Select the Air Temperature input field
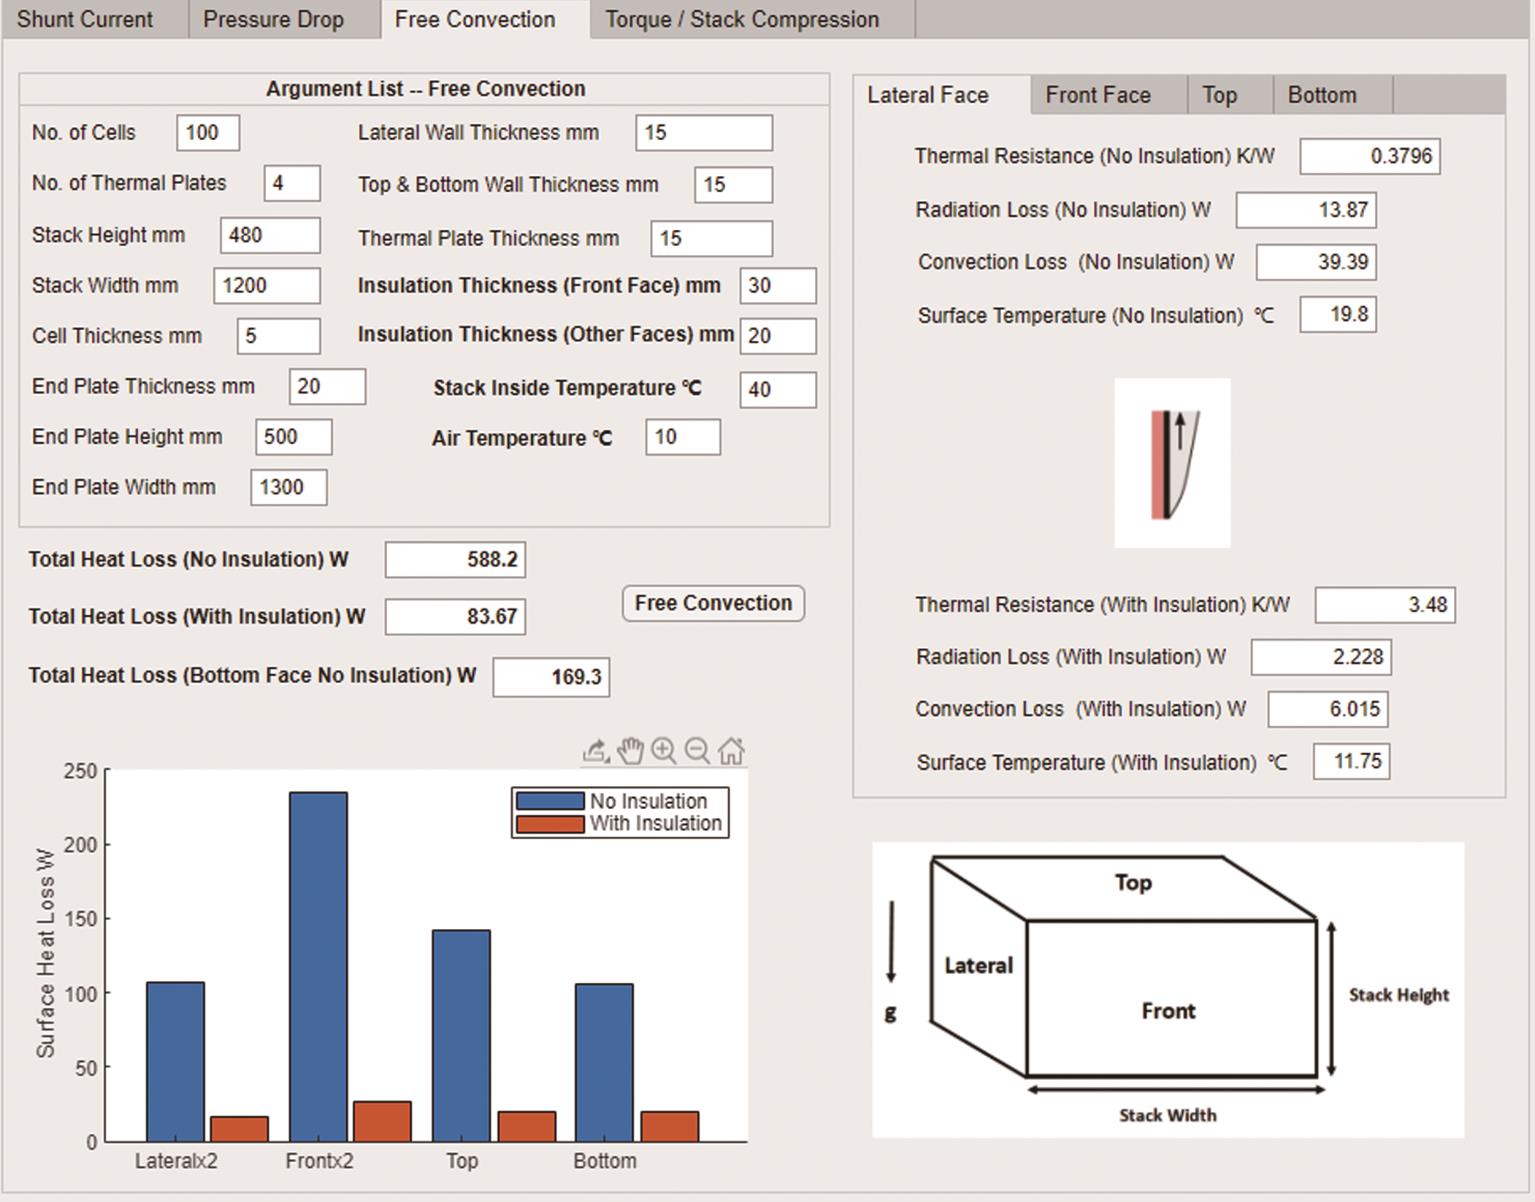This screenshot has height=1202, width=1535. tap(682, 437)
